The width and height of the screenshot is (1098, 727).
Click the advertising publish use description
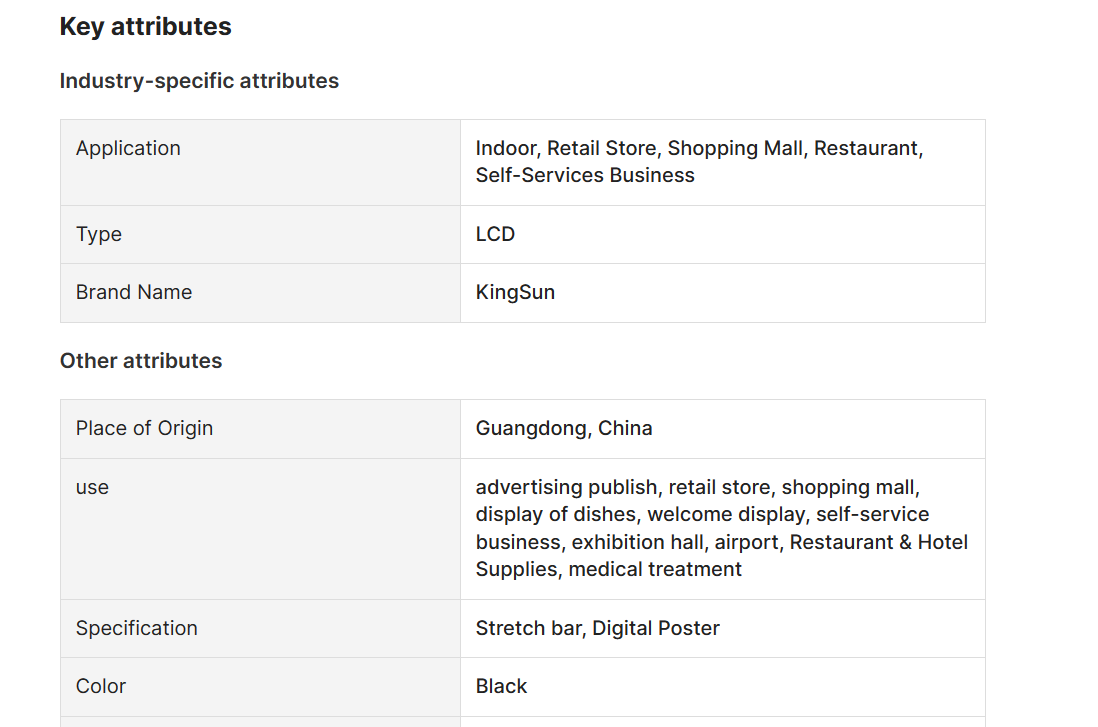pyautogui.click(x=721, y=528)
